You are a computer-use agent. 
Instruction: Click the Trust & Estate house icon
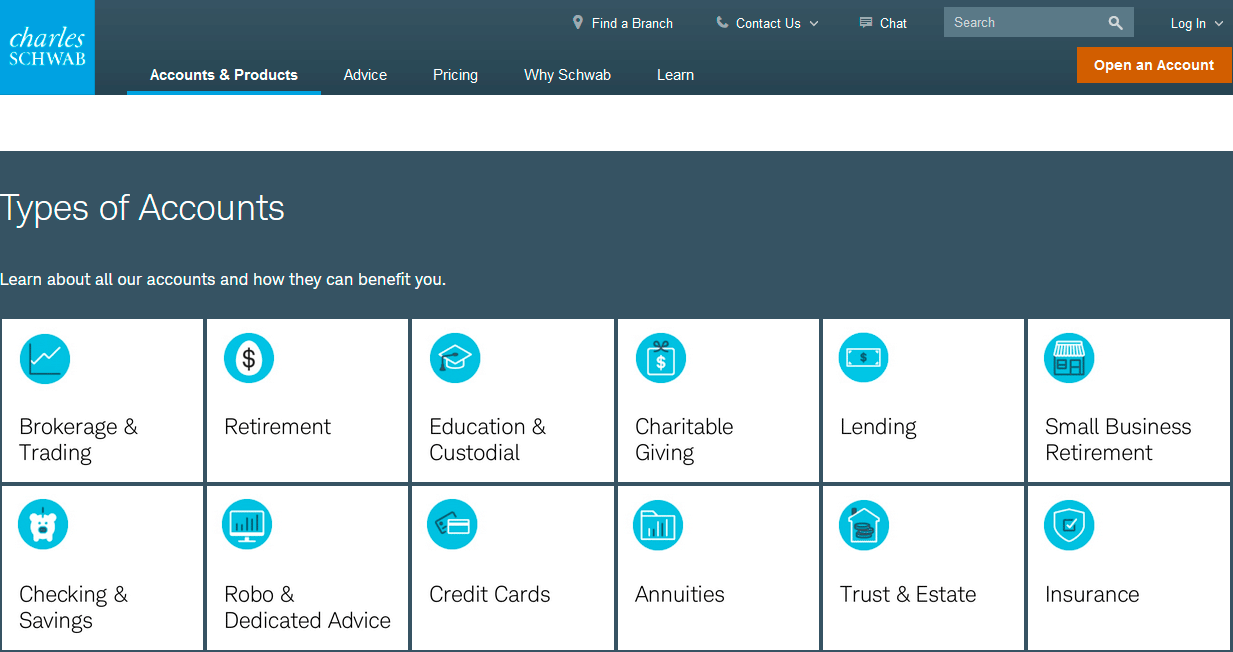tap(863, 524)
